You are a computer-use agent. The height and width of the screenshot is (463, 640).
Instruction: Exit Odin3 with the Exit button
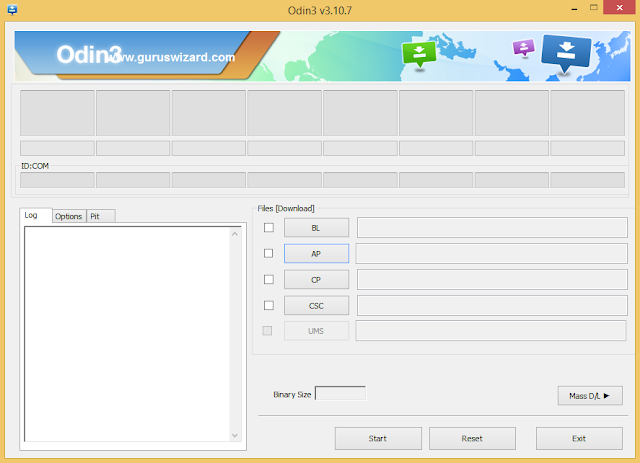pyautogui.click(x=579, y=439)
